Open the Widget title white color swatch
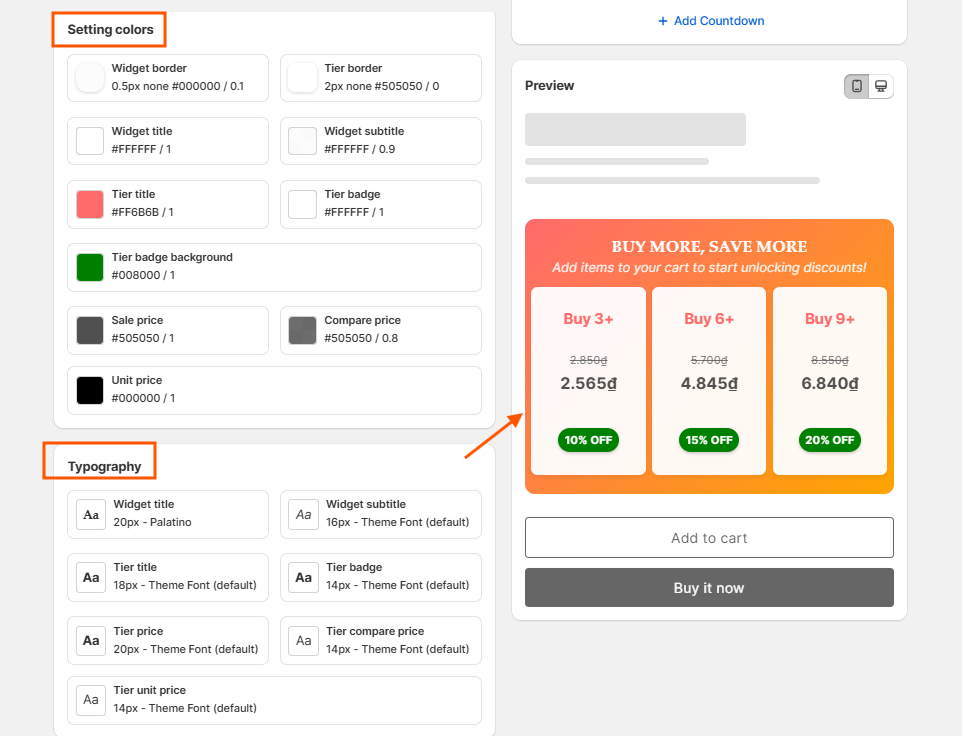Image resolution: width=963 pixels, height=736 pixels. pos(90,141)
